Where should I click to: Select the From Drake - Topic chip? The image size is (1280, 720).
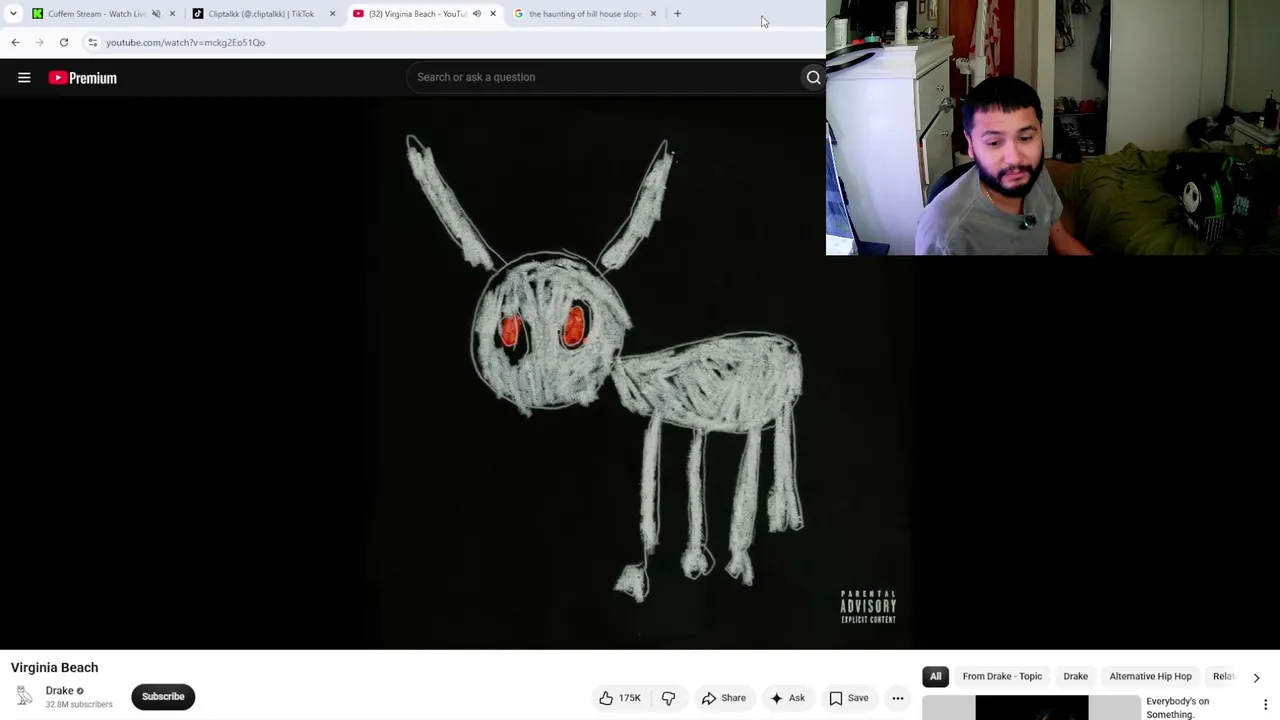click(x=1002, y=676)
